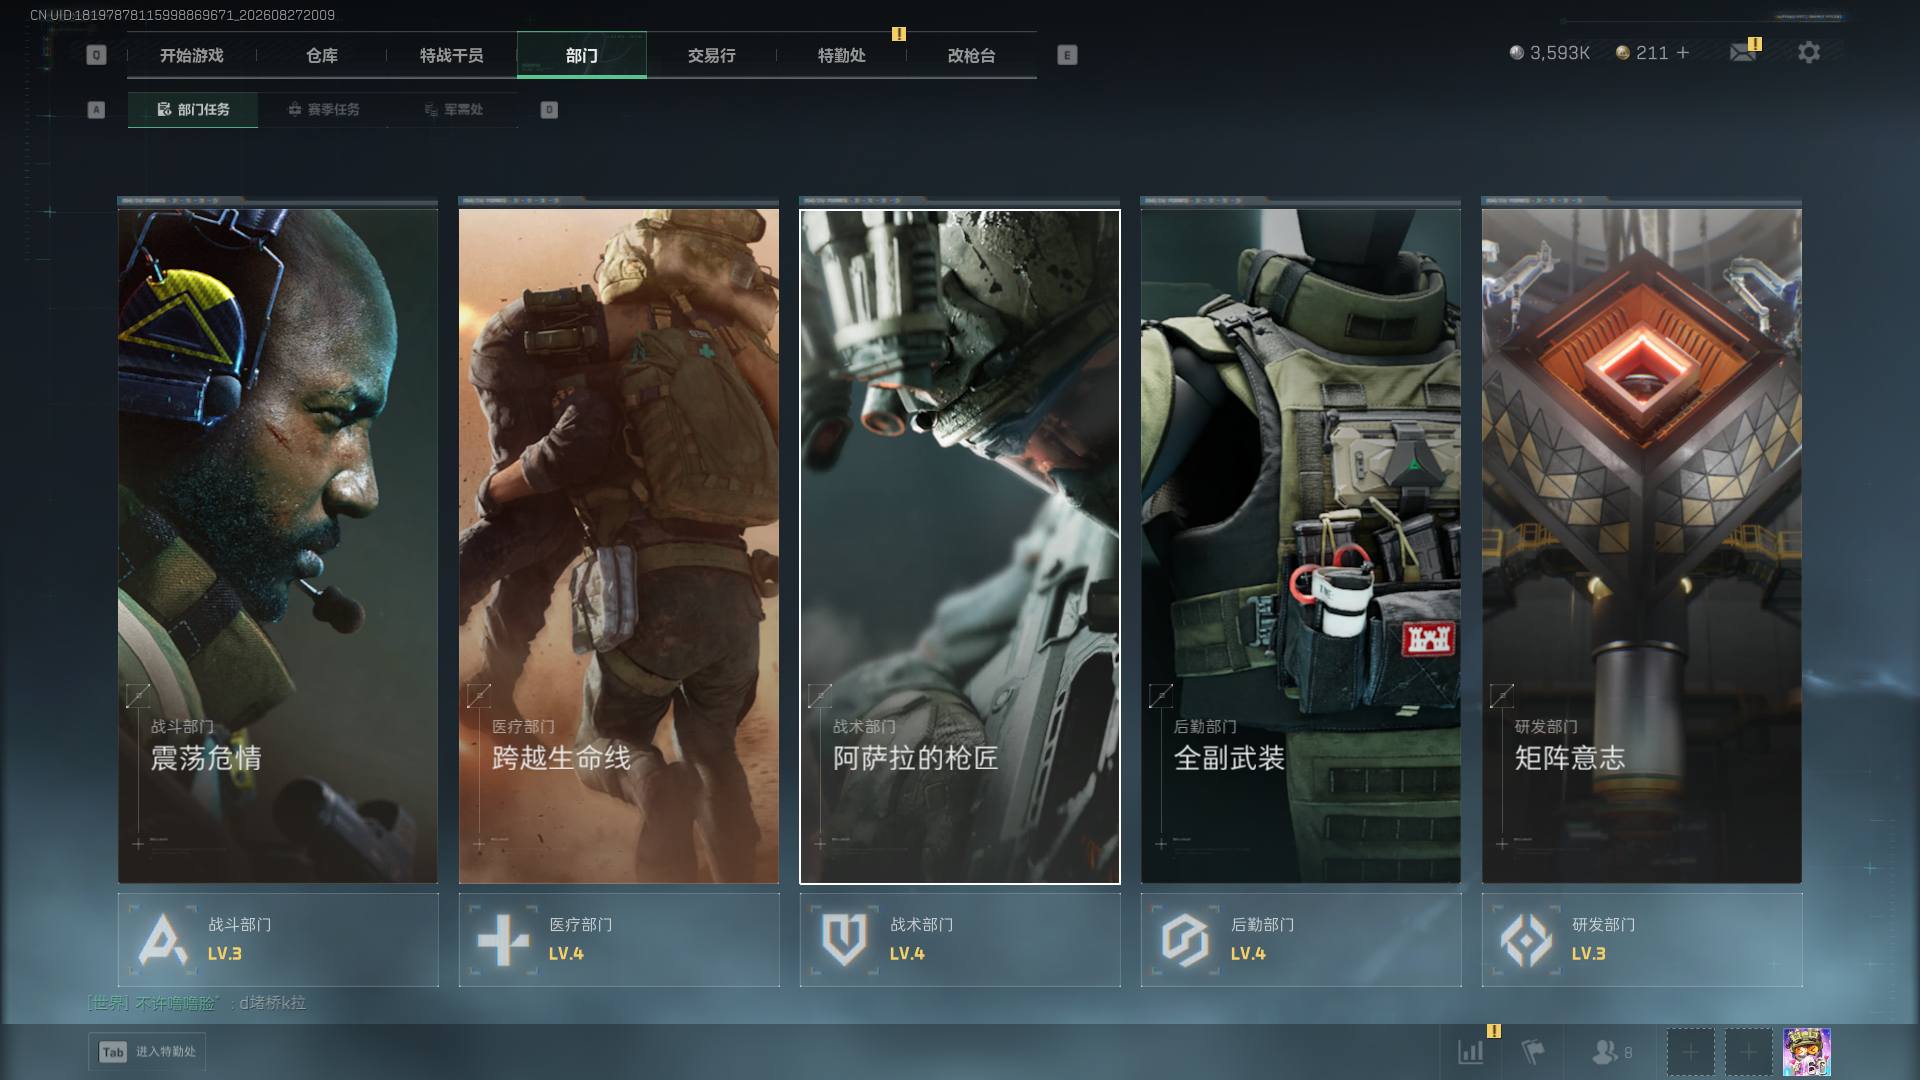Open the 改枪台 tab
Screen dimensions: 1920x1080
972,55
